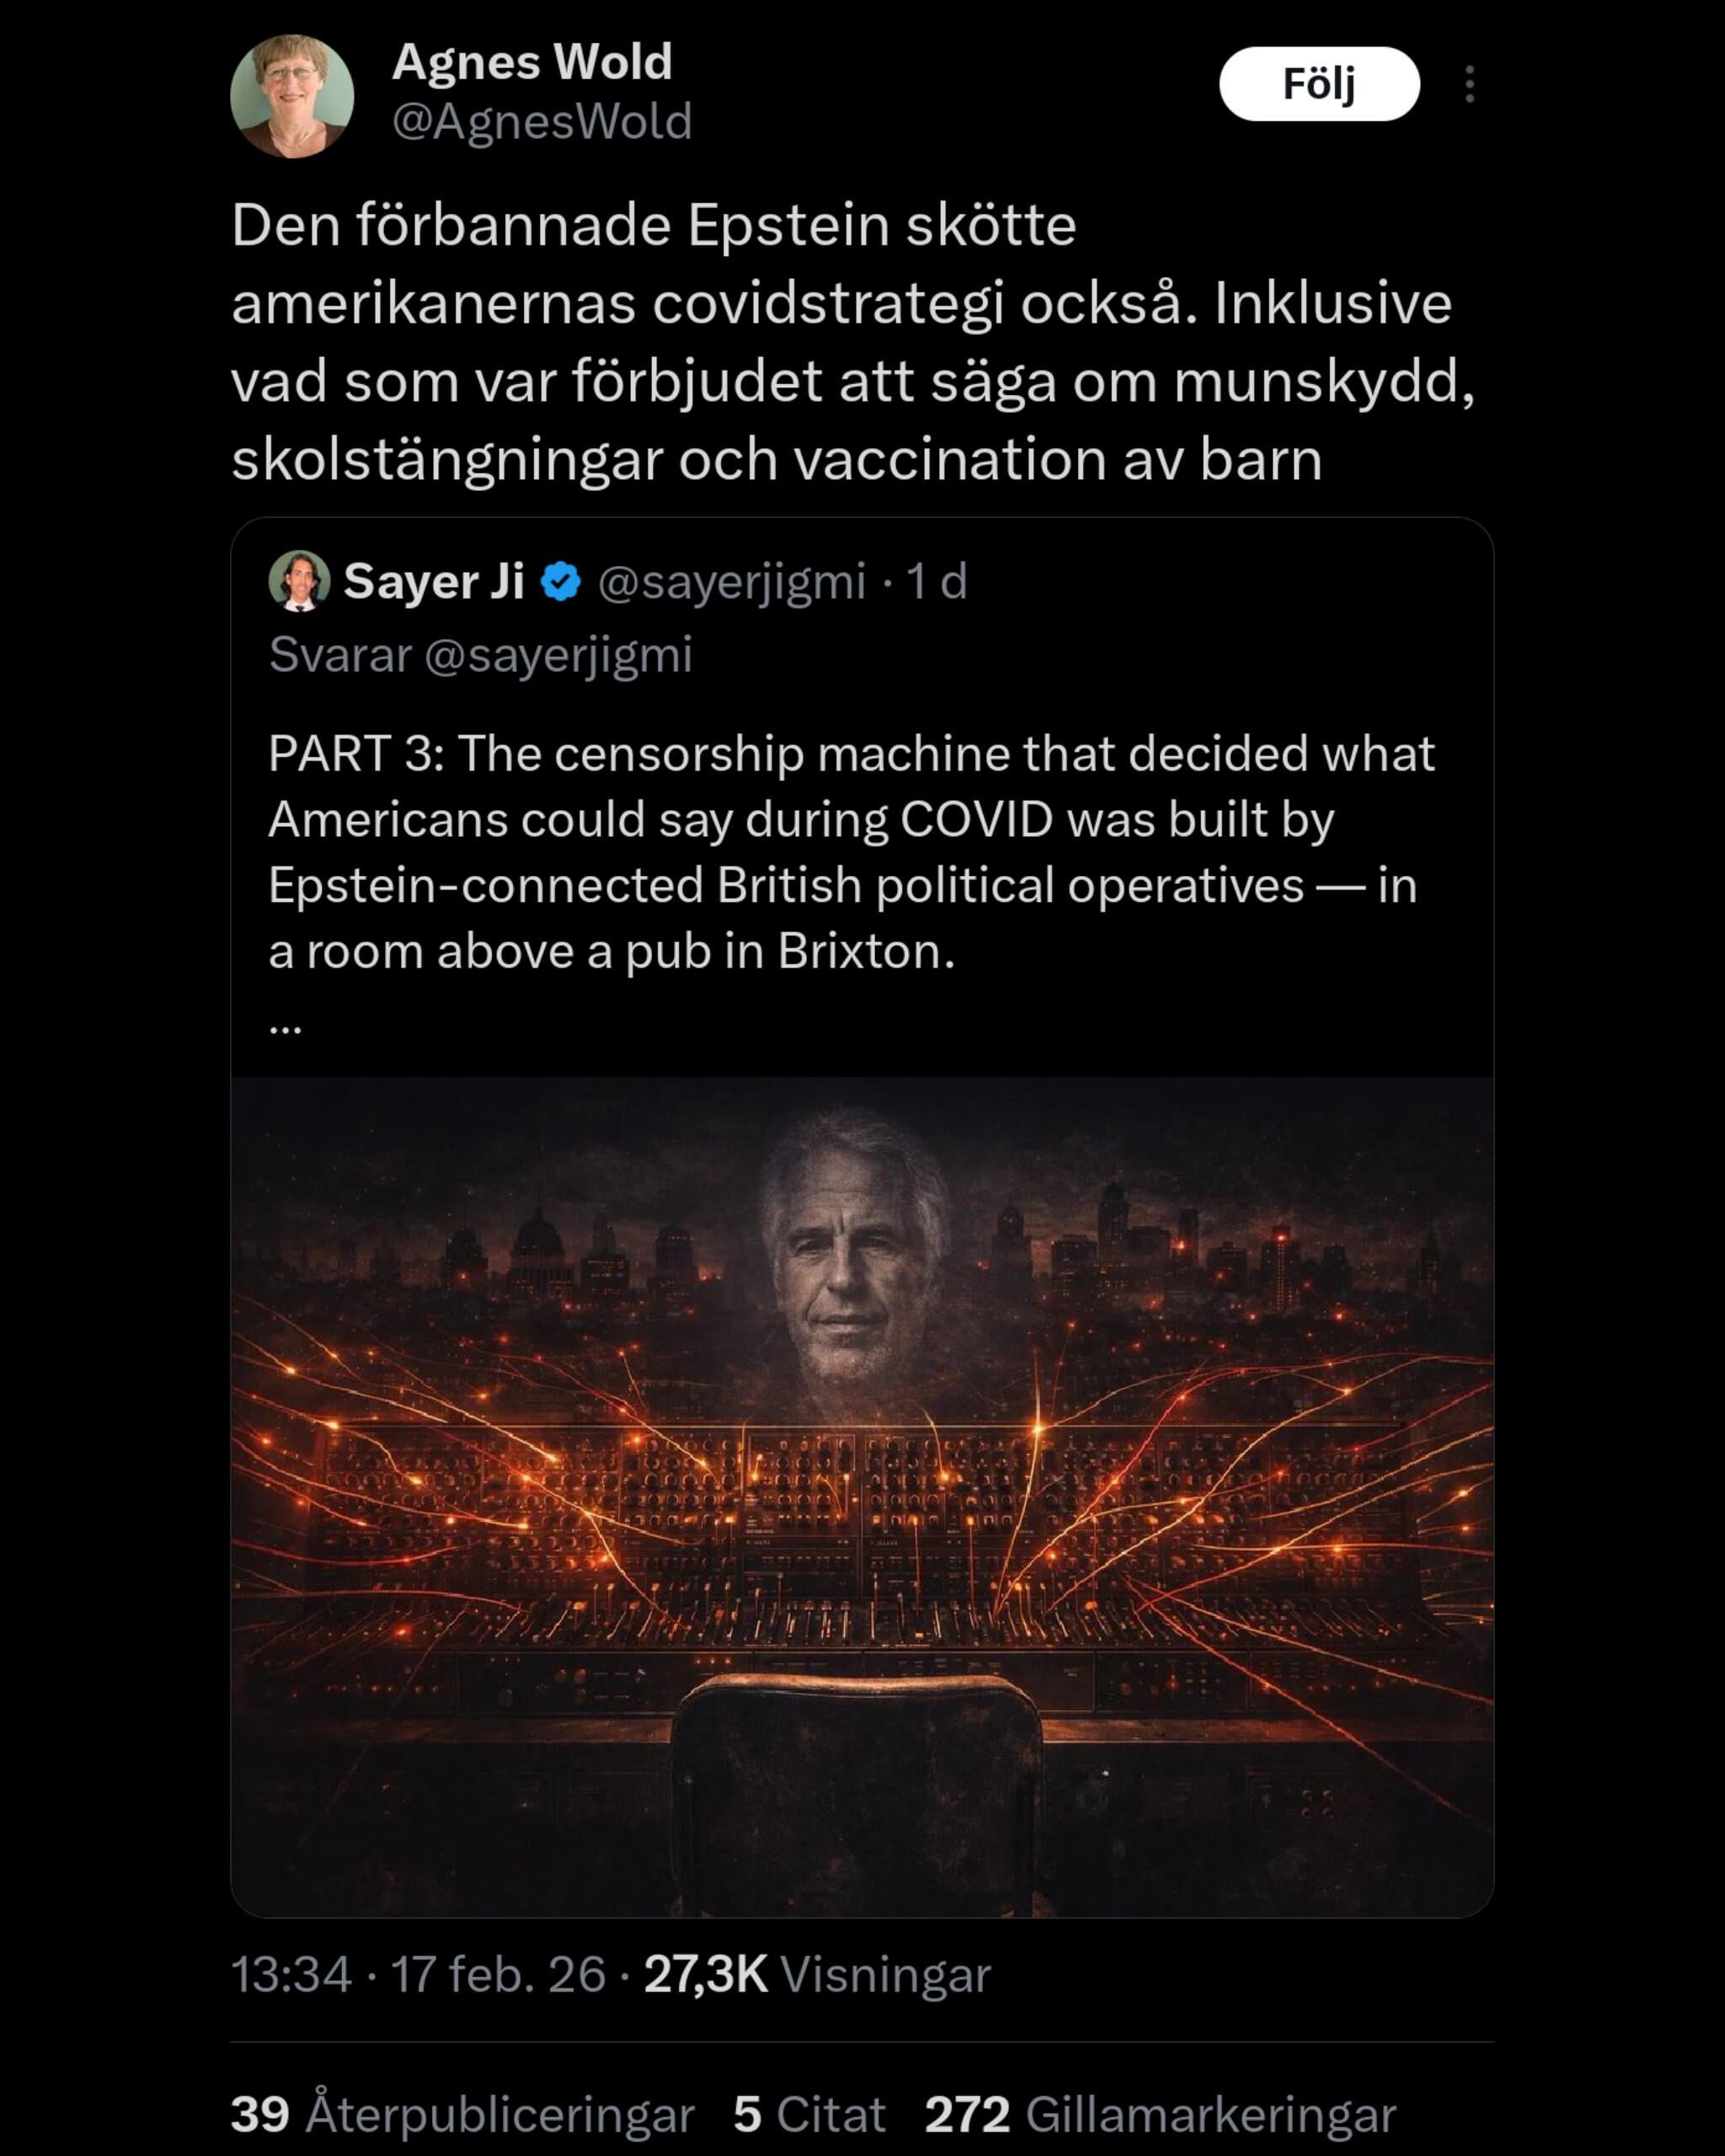Open Agnes Wold's profile picture
The width and height of the screenshot is (1725, 2156).
pos(292,96)
